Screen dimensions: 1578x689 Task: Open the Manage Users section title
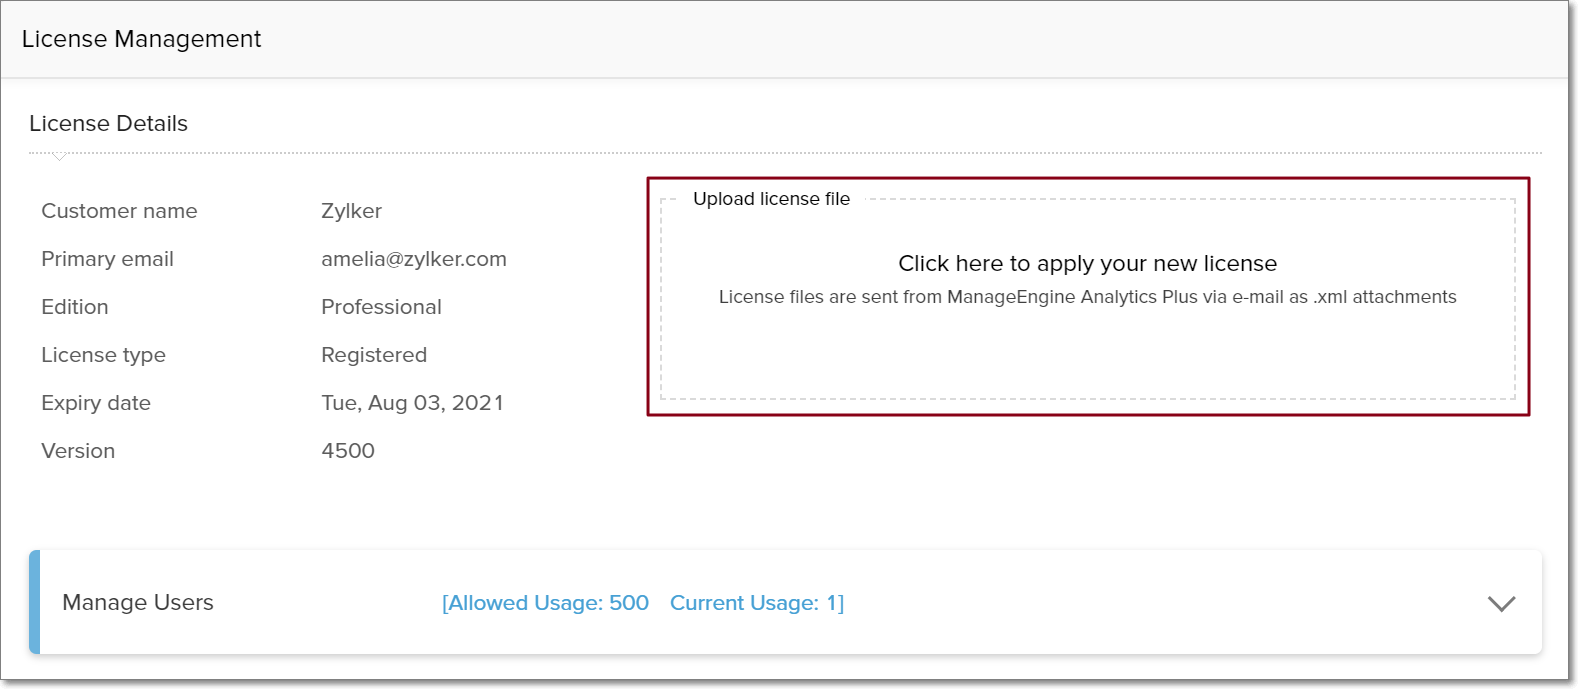138,602
